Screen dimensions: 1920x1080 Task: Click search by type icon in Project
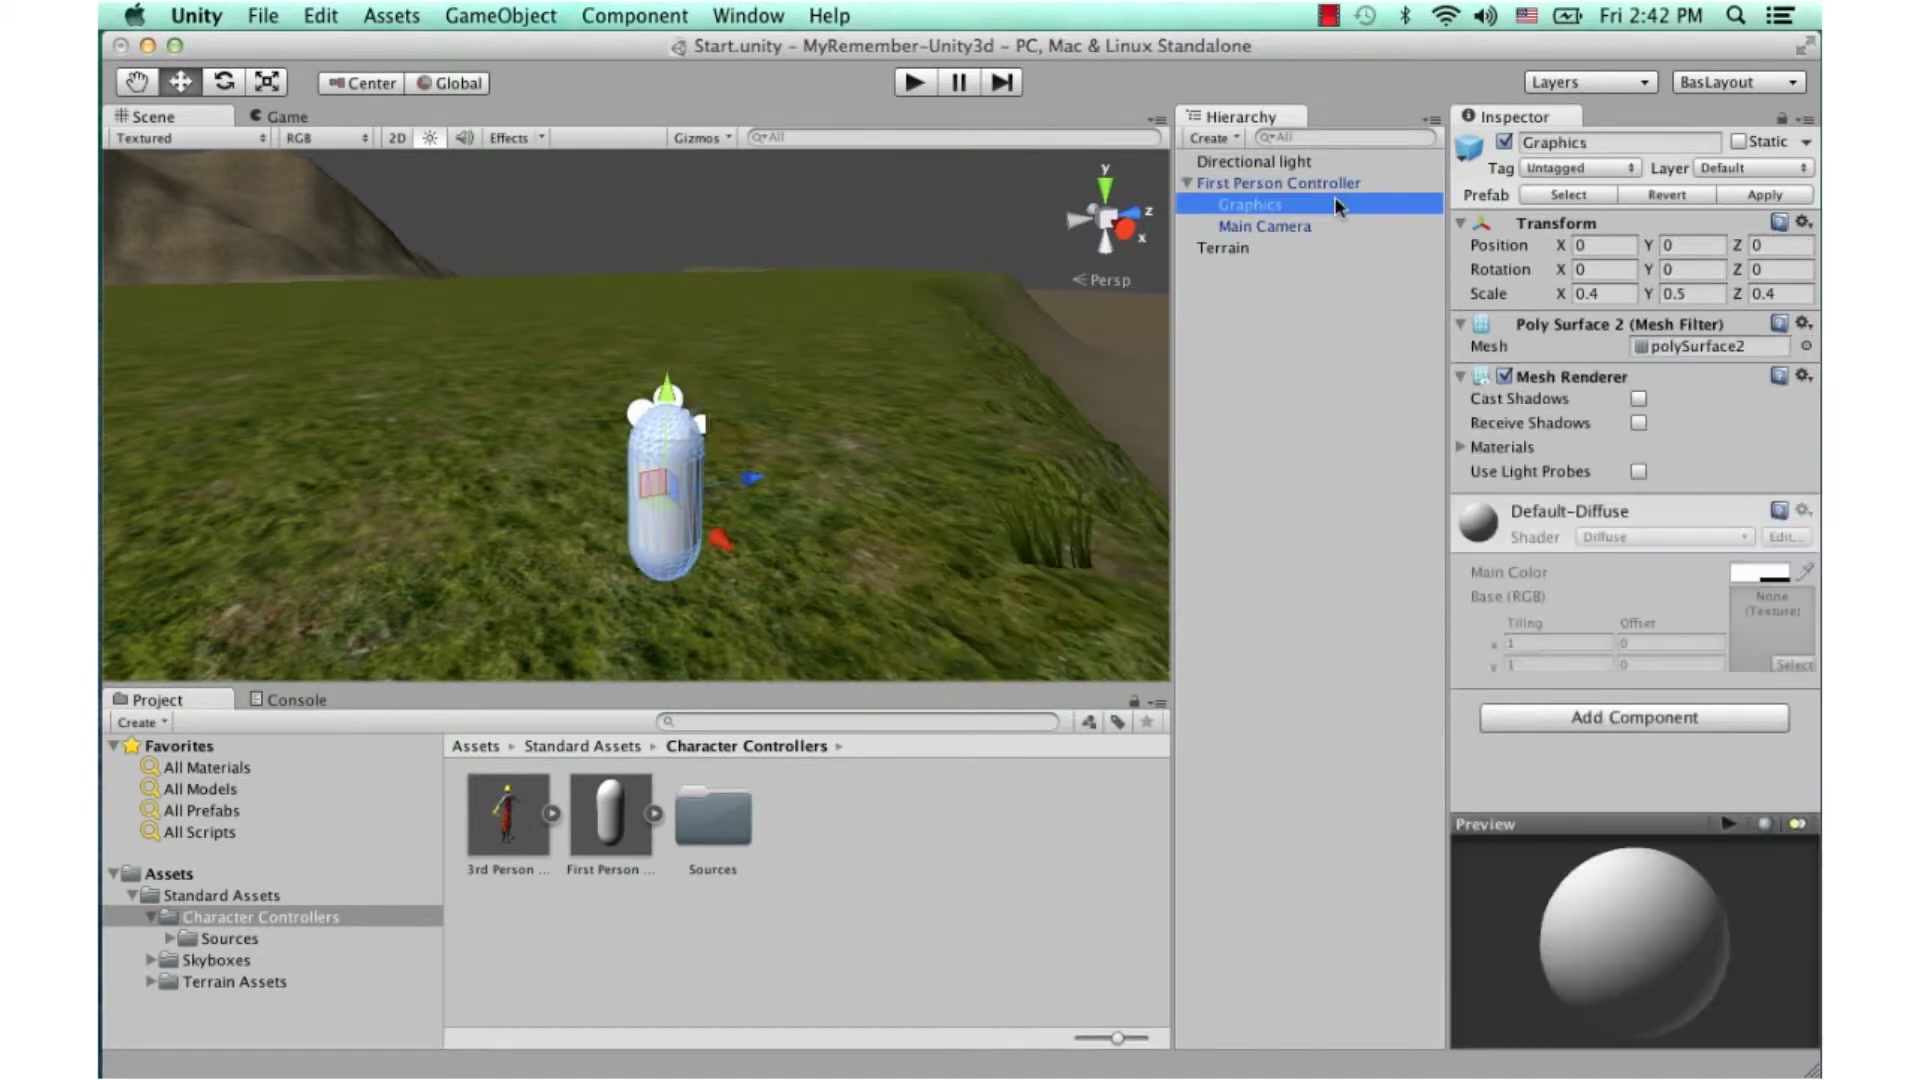pos(1089,722)
